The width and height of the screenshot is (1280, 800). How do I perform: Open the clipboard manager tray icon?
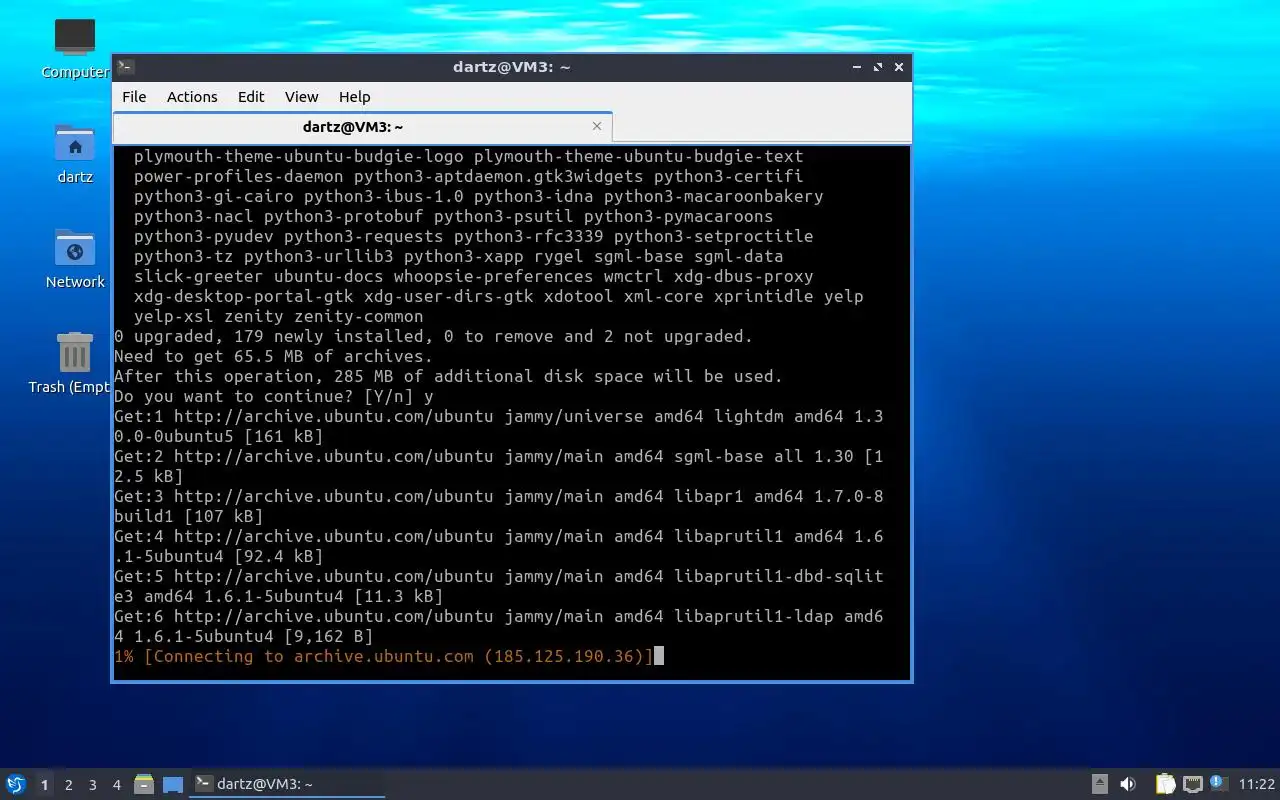click(x=1165, y=785)
